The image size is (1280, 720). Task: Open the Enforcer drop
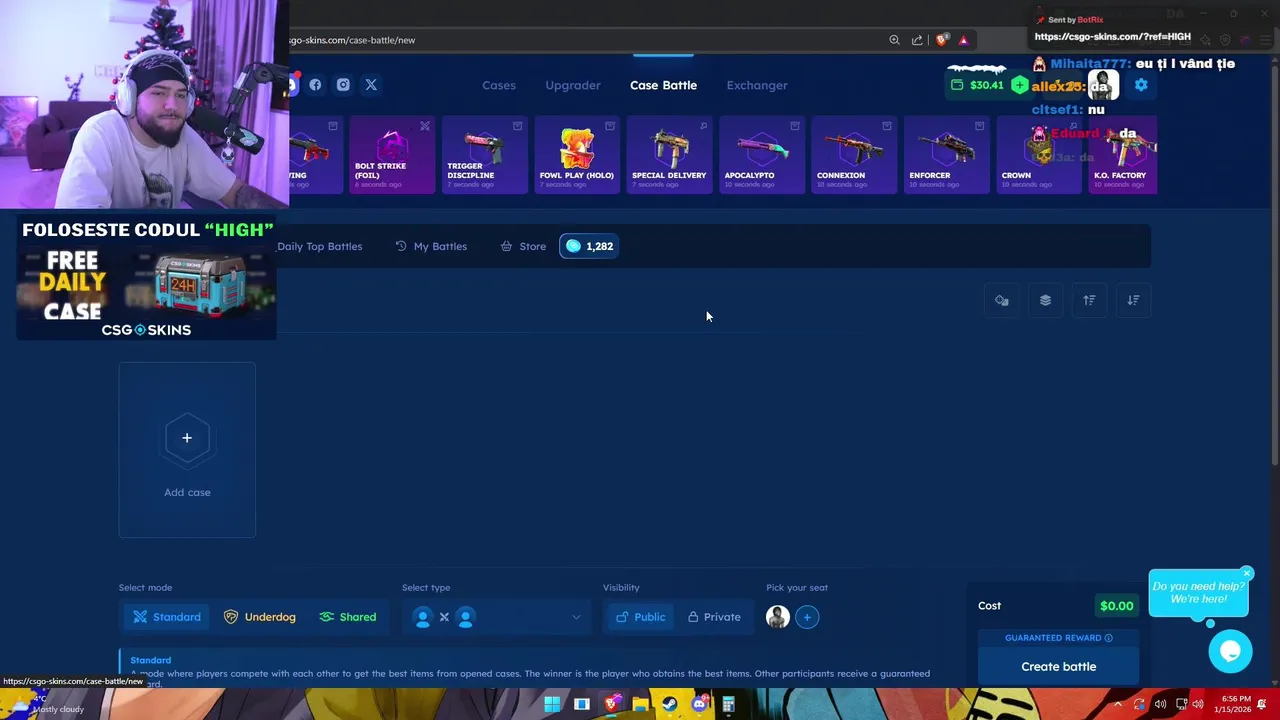[x=946, y=155]
